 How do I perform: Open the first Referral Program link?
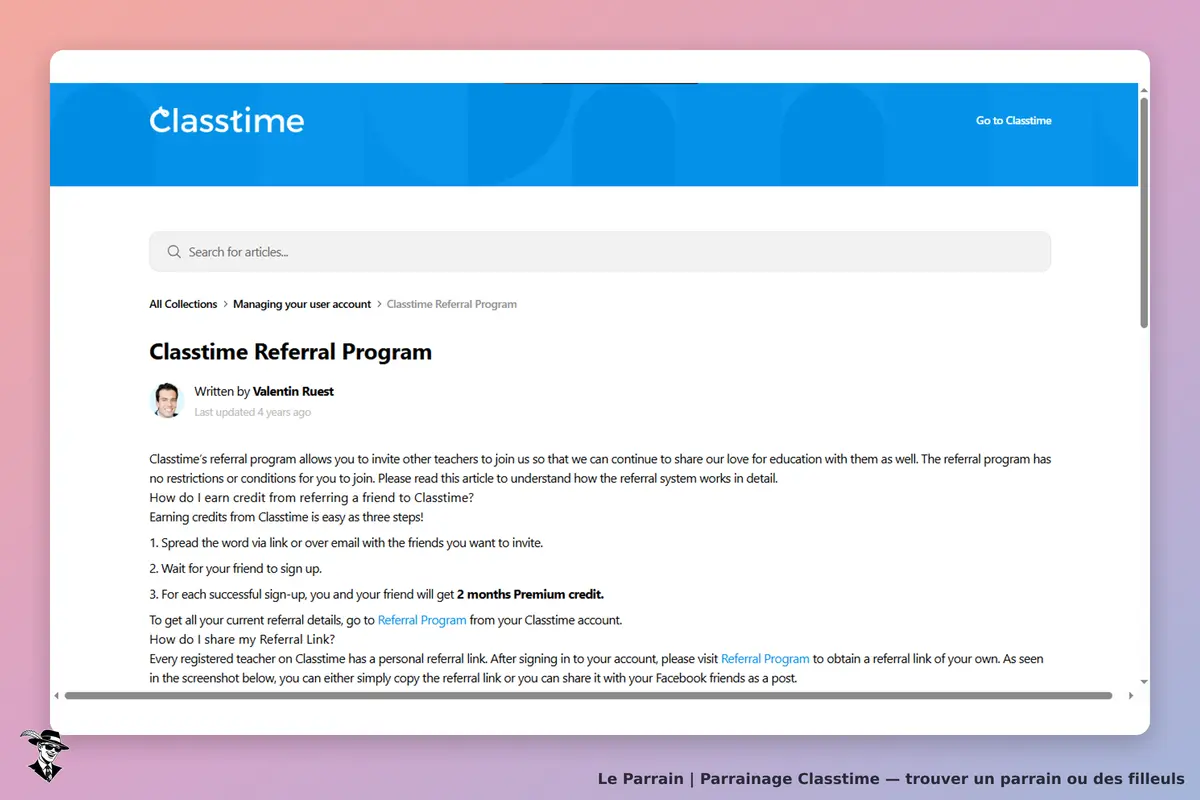pyautogui.click(x=422, y=620)
